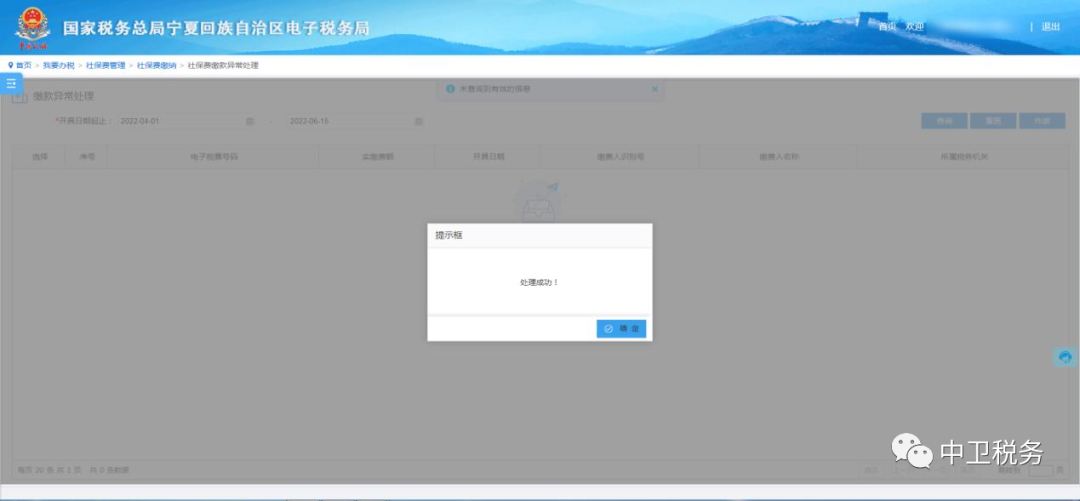Log out via 退出 link
Screen dimensions: 1080x501
point(1050,27)
